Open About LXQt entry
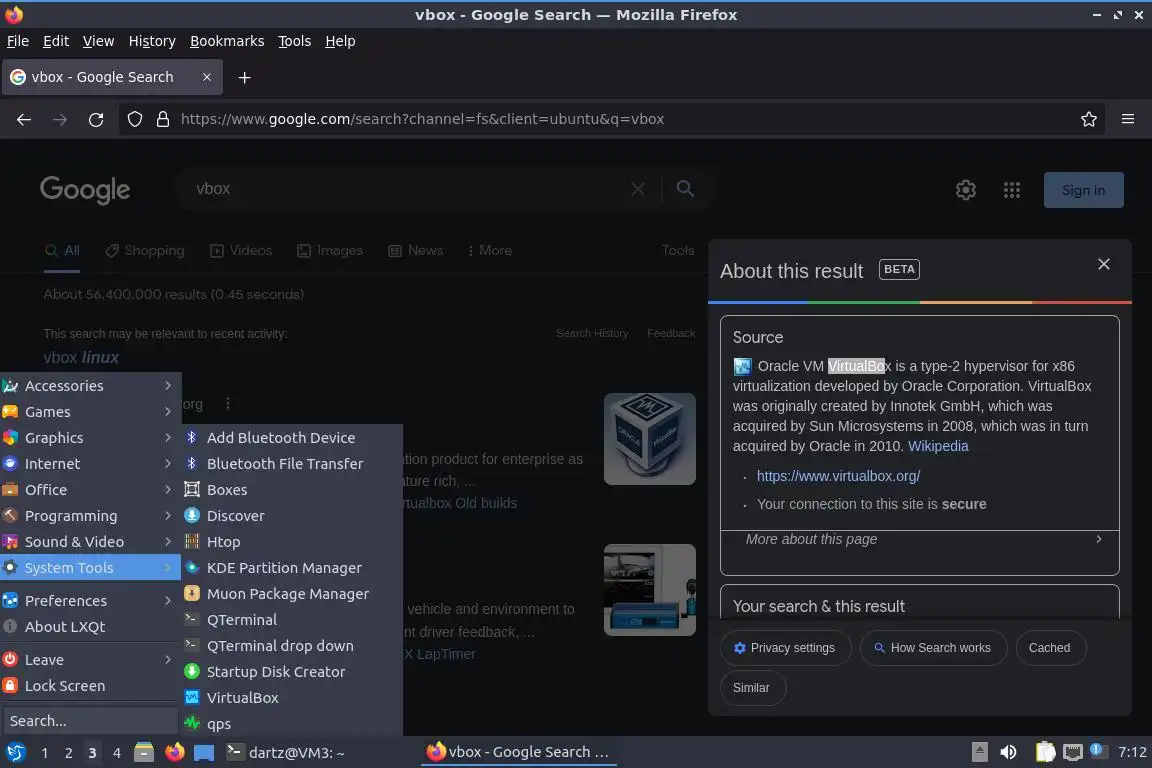The height and width of the screenshot is (768, 1152). click(x=90, y=627)
